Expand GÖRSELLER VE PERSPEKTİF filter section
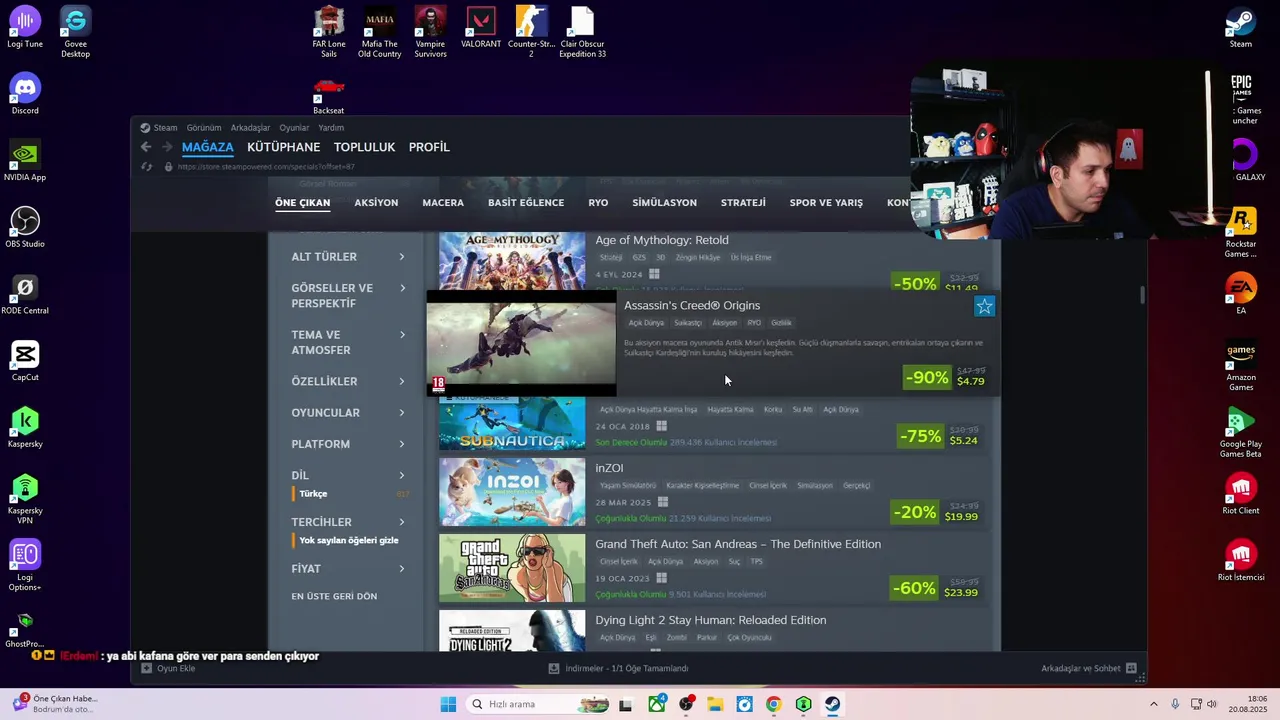1280x720 pixels. pyautogui.click(x=348, y=296)
